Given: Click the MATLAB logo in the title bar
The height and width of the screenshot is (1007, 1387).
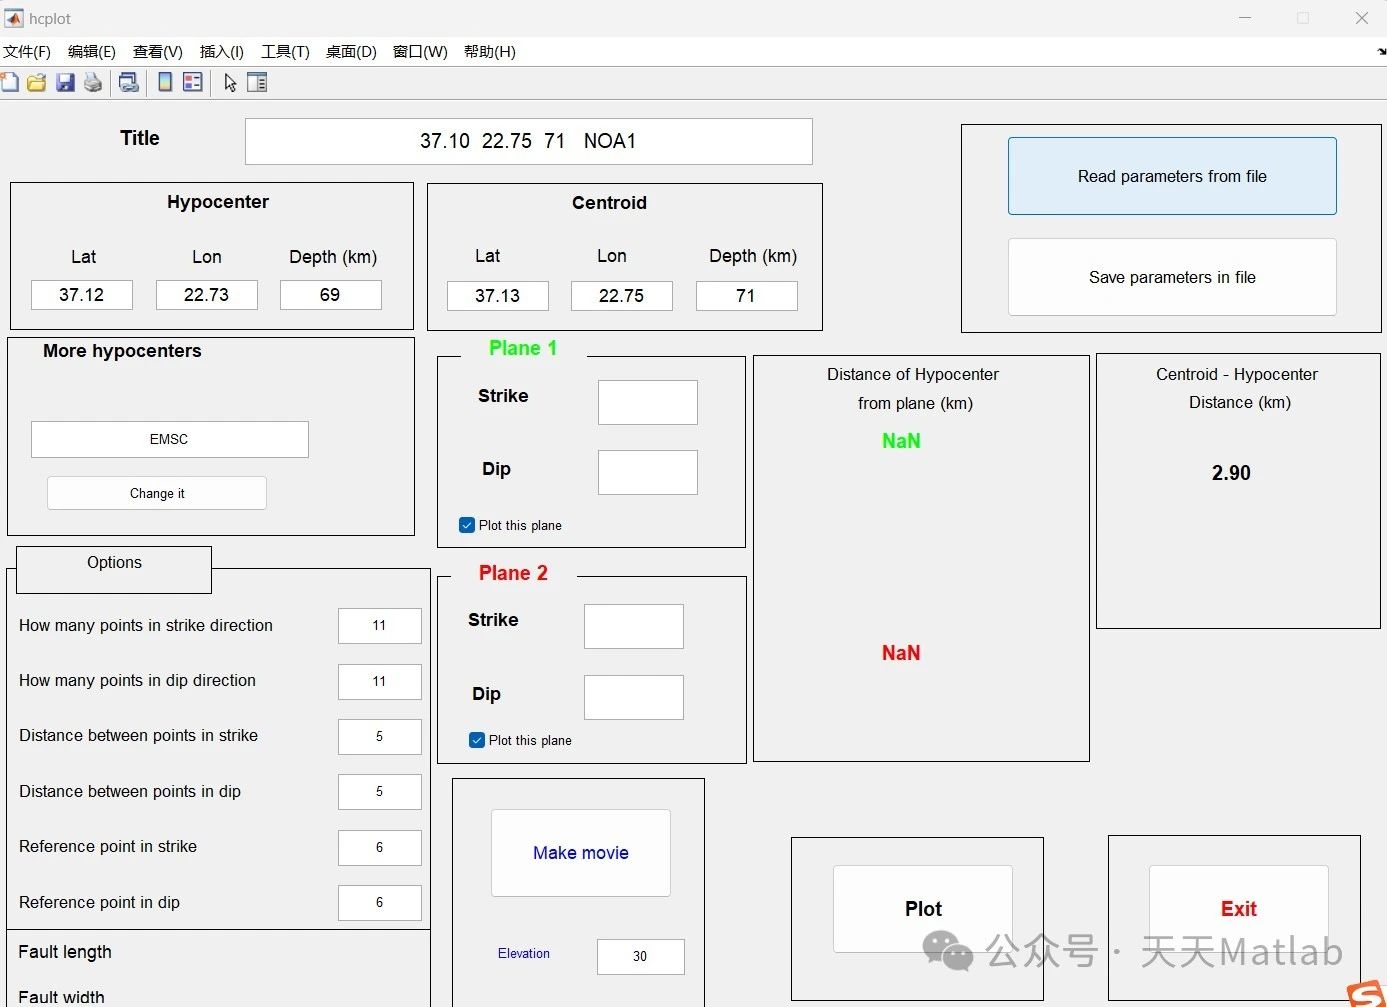Looking at the screenshot, I should (14, 18).
